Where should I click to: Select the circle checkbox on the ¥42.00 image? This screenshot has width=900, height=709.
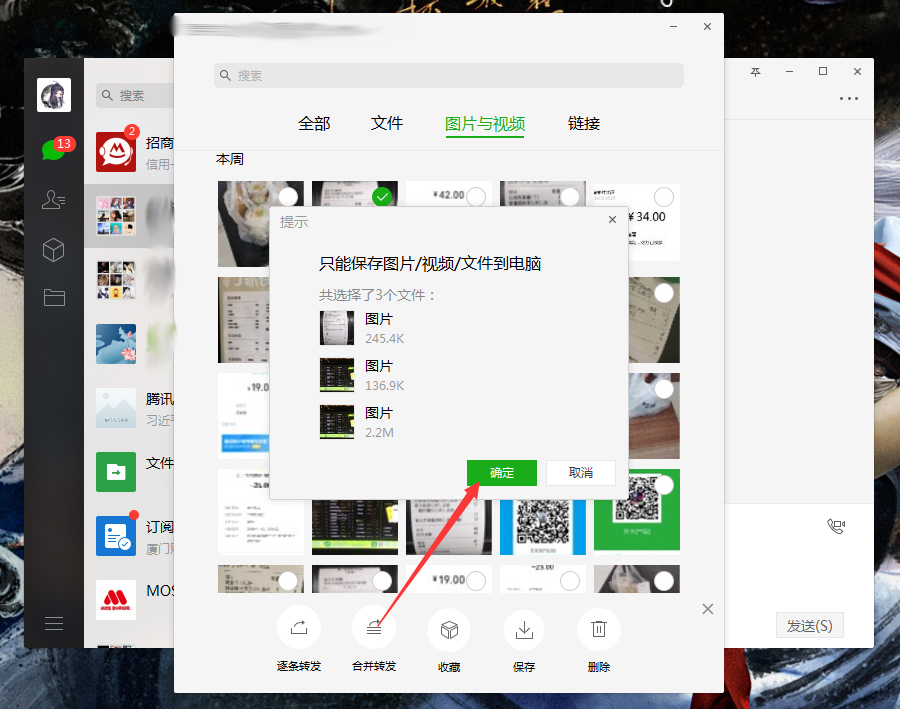click(474, 195)
